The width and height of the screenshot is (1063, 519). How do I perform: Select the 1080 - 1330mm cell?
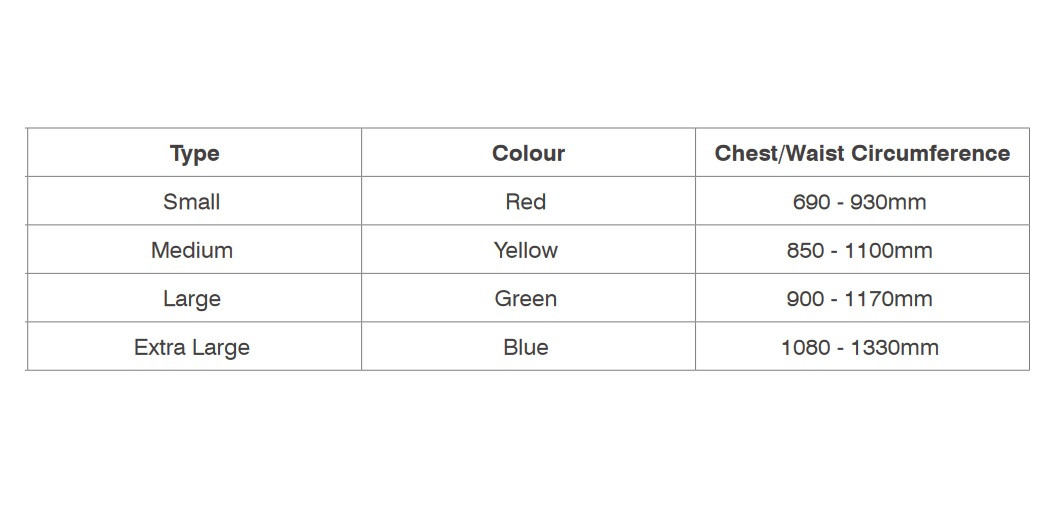coord(862,347)
